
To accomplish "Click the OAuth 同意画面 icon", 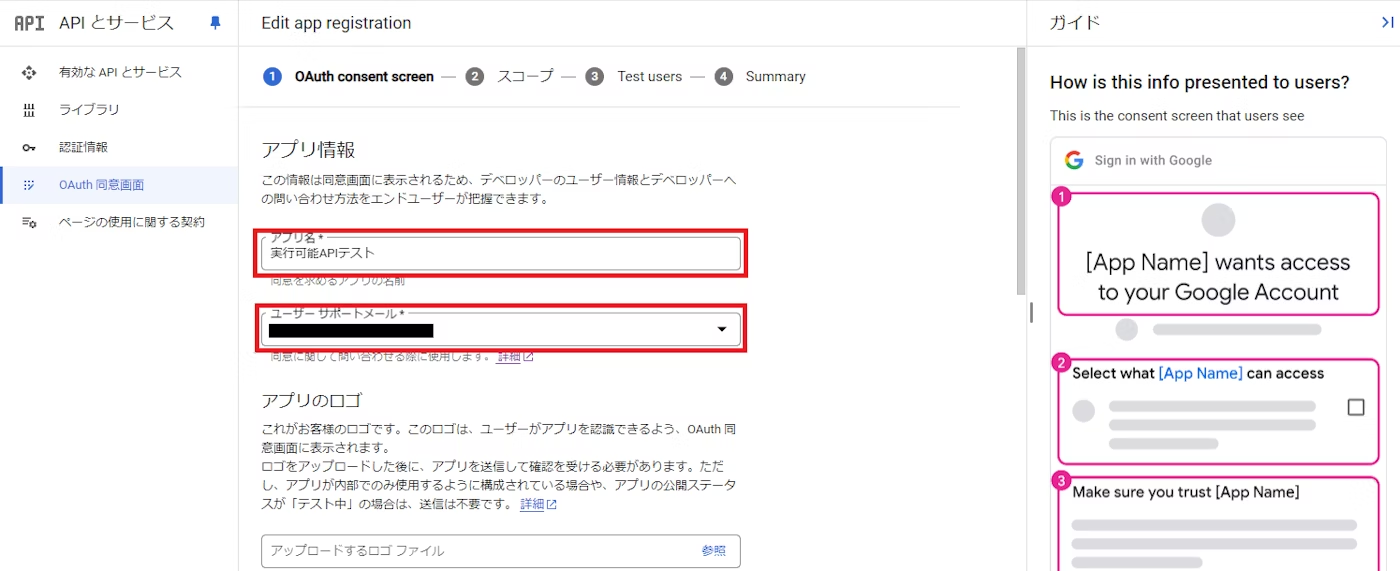I will (x=29, y=185).
